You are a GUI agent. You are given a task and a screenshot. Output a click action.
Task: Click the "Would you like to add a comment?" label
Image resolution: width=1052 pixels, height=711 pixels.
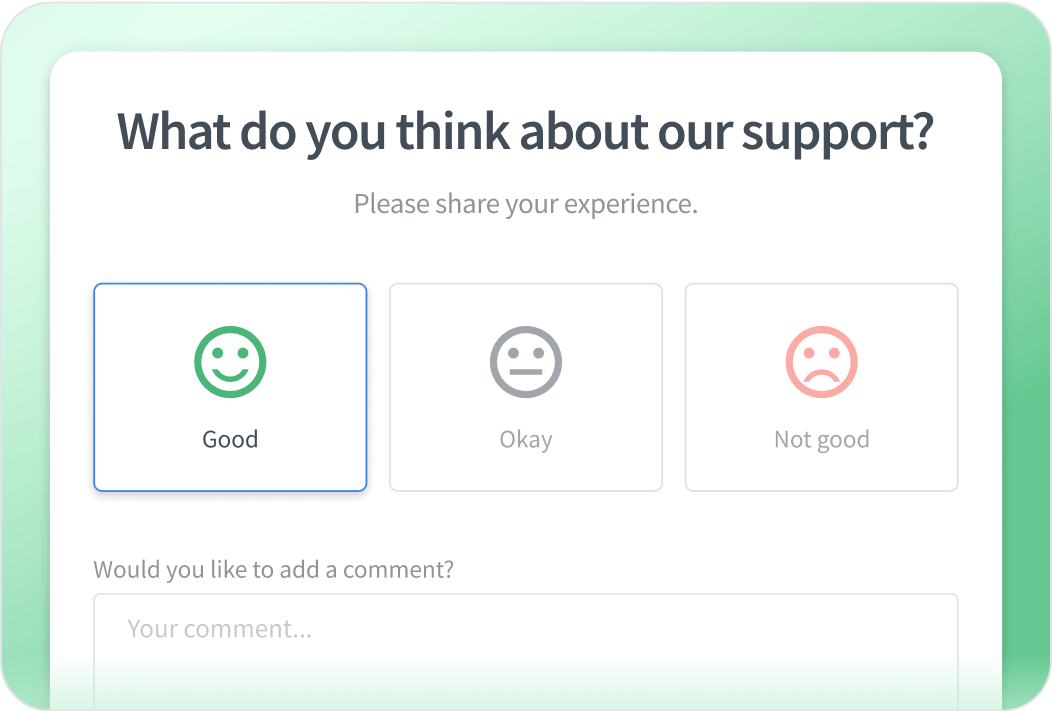point(274,569)
